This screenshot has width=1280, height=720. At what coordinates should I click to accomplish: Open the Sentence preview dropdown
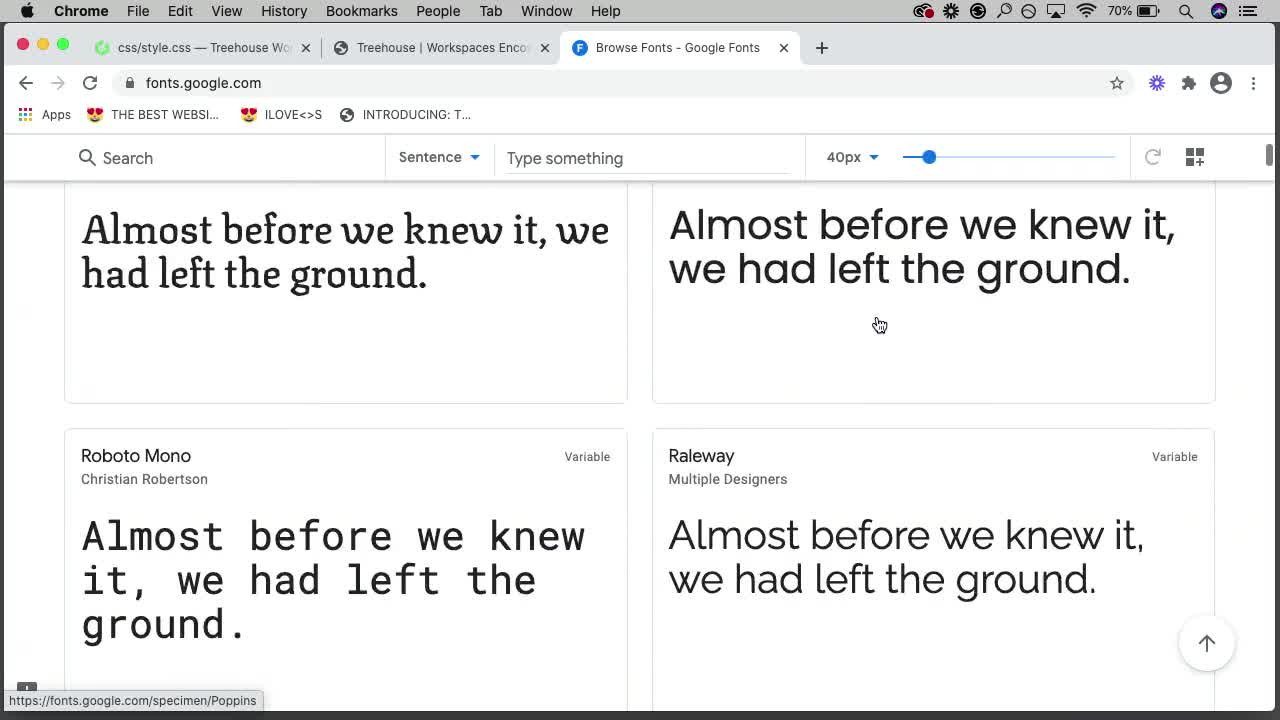coord(439,157)
